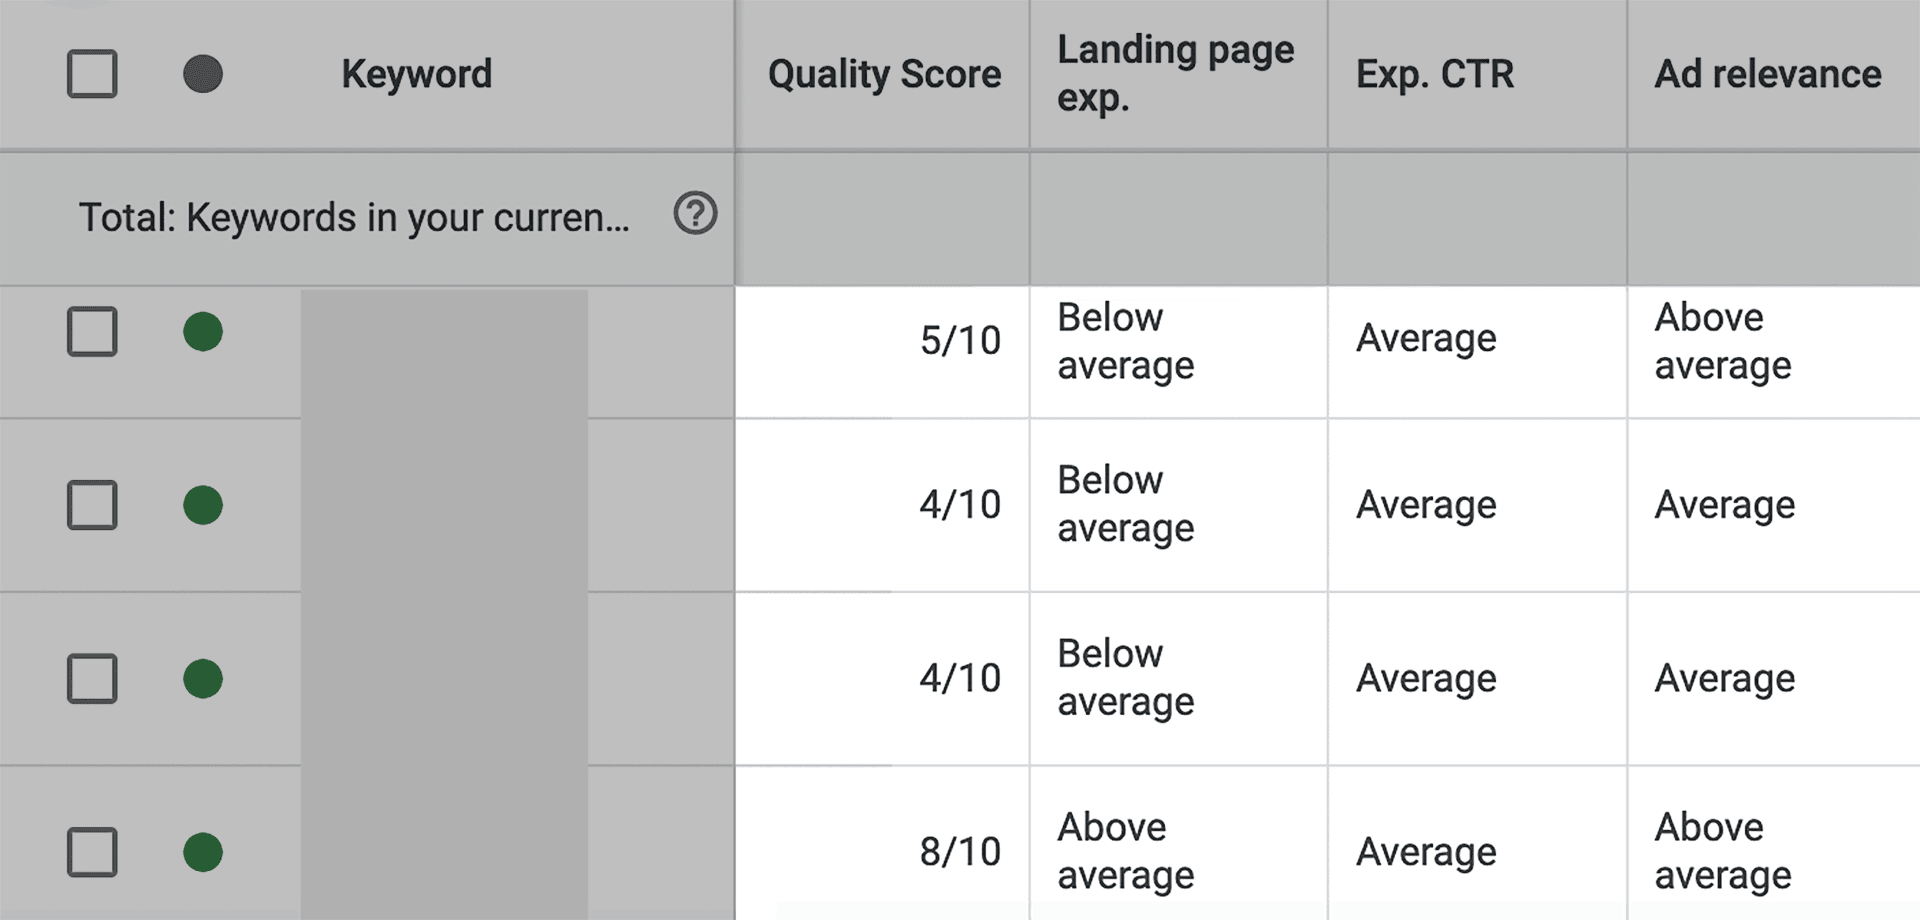Sort by Quality Score column header
This screenshot has height=920, width=1920.
point(884,74)
